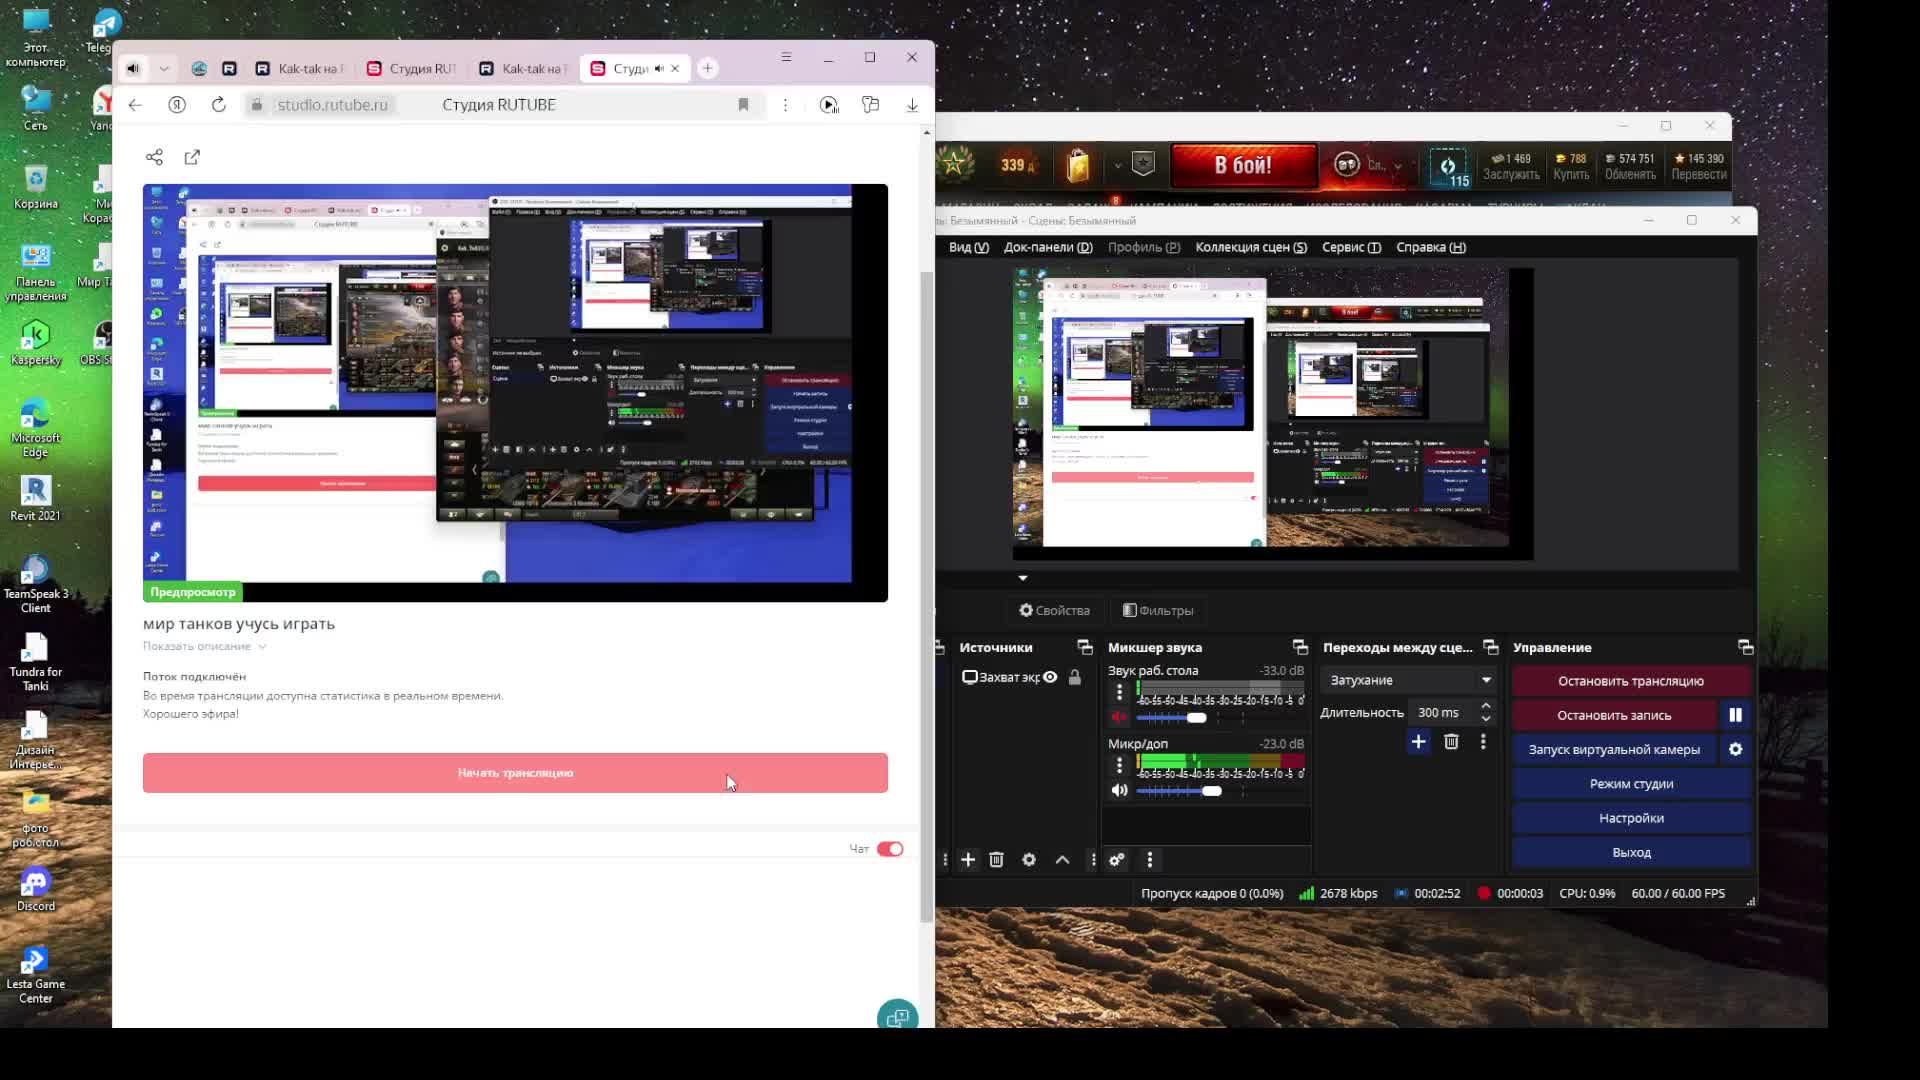Open the Док-панели menu
The width and height of the screenshot is (1920, 1080).
[x=1047, y=247]
